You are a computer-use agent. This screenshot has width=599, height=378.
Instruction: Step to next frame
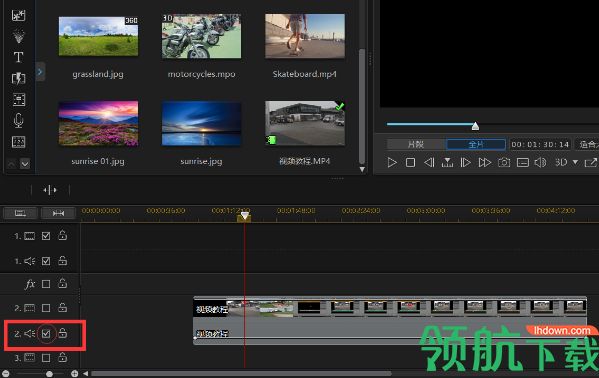pos(465,162)
